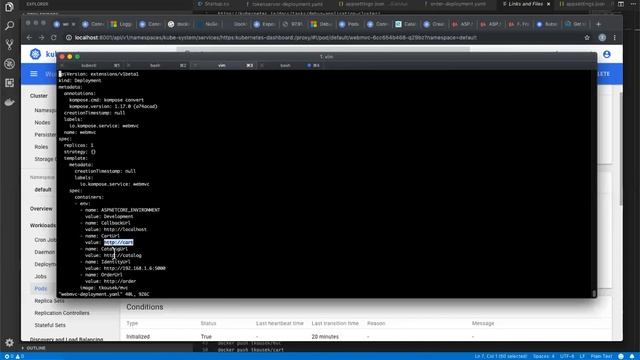Image resolution: width=640 pixels, height=360 pixels.
Task: Open VS Code Search in the activity bar
Action: pos(9,26)
